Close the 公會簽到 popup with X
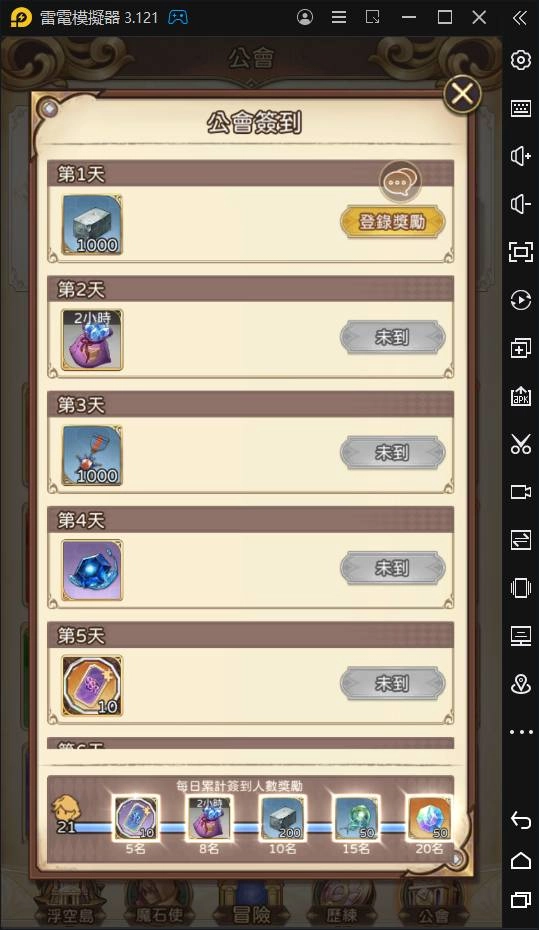This screenshot has width=539, height=930. click(x=462, y=94)
